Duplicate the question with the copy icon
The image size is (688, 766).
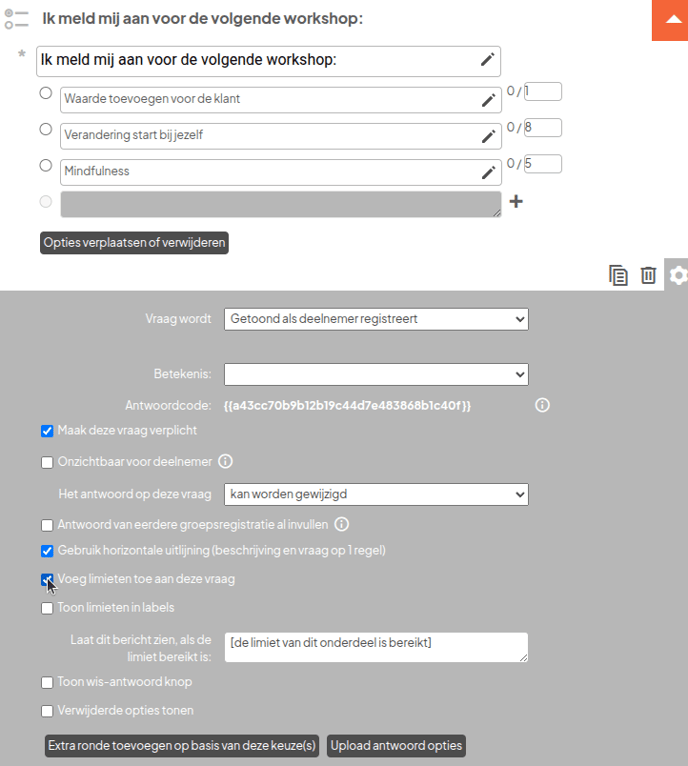pos(618,275)
